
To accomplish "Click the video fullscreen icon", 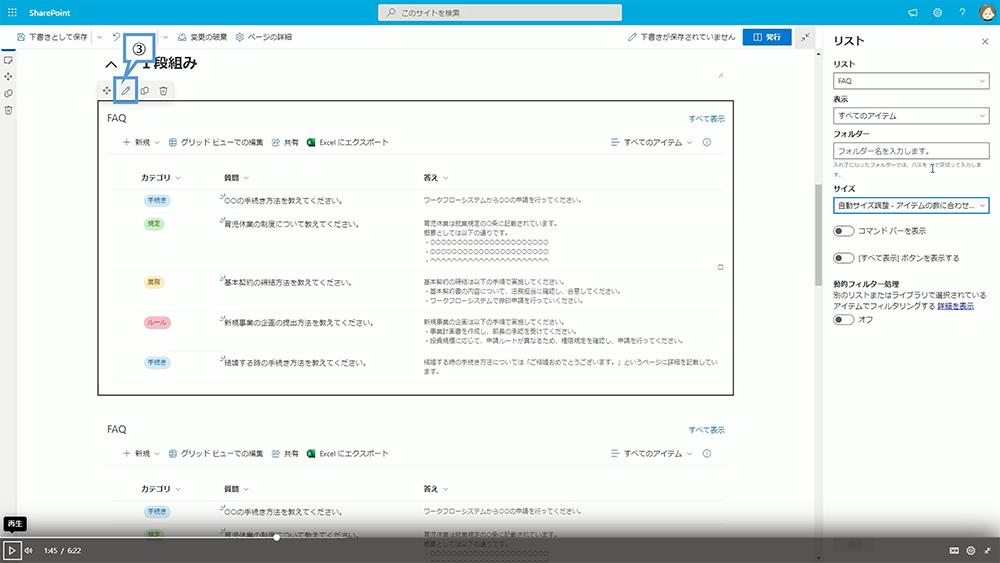I will [x=987, y=550].
